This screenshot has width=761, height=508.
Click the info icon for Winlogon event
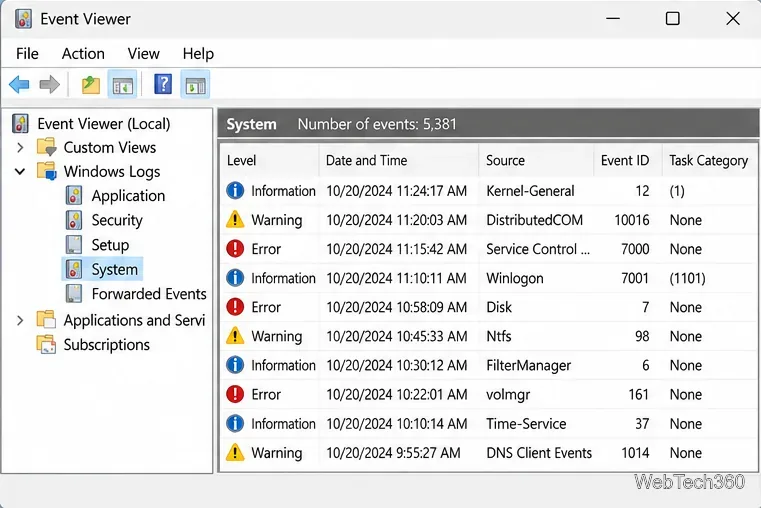pos(235,278)
